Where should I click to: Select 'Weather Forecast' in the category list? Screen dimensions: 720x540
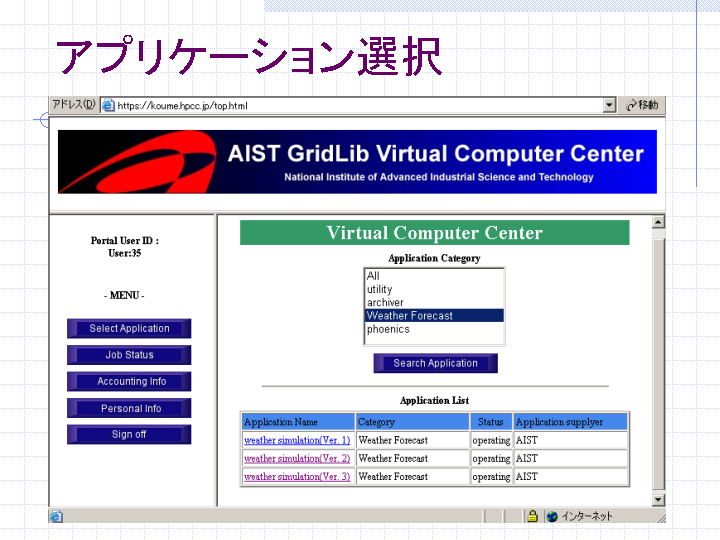pos(434,315)
